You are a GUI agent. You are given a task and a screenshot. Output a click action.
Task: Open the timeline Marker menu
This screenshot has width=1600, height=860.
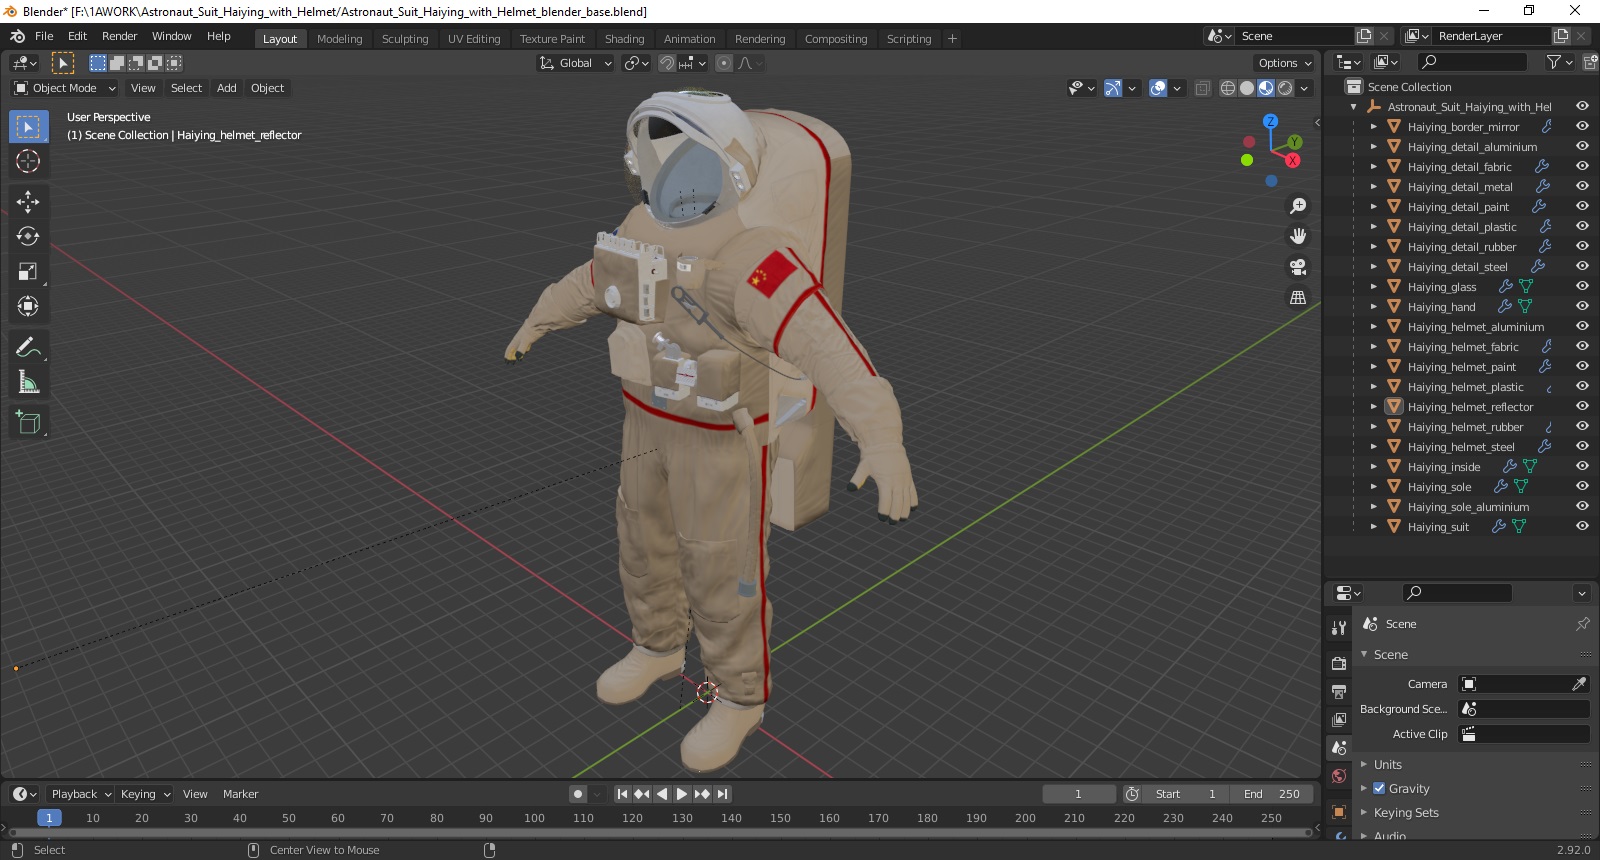click(240, 794)
